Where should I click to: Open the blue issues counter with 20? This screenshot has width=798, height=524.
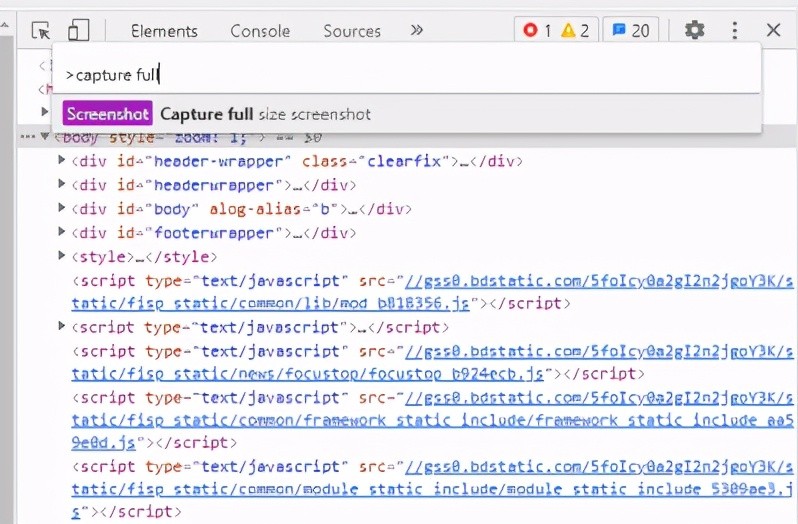[x=630, y=31]
